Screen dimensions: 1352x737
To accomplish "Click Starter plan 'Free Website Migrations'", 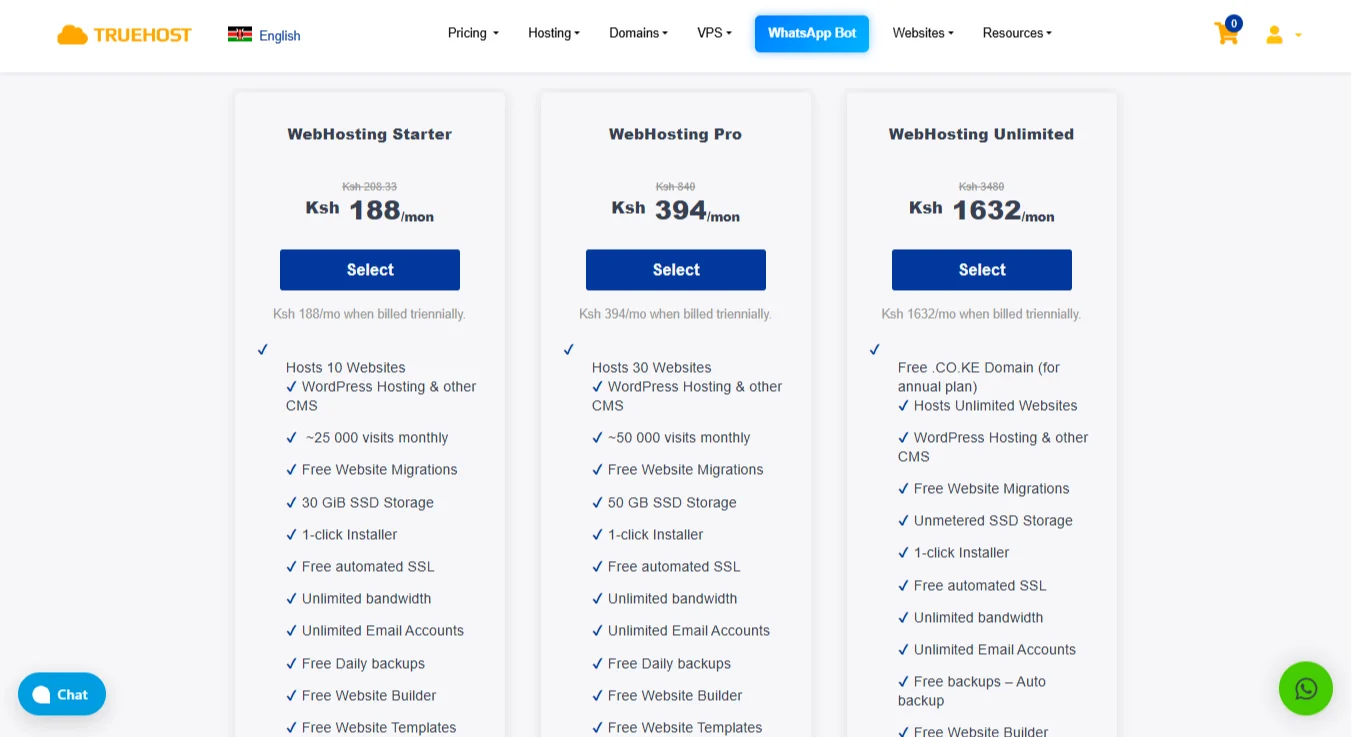I will [x=380, y=470].
